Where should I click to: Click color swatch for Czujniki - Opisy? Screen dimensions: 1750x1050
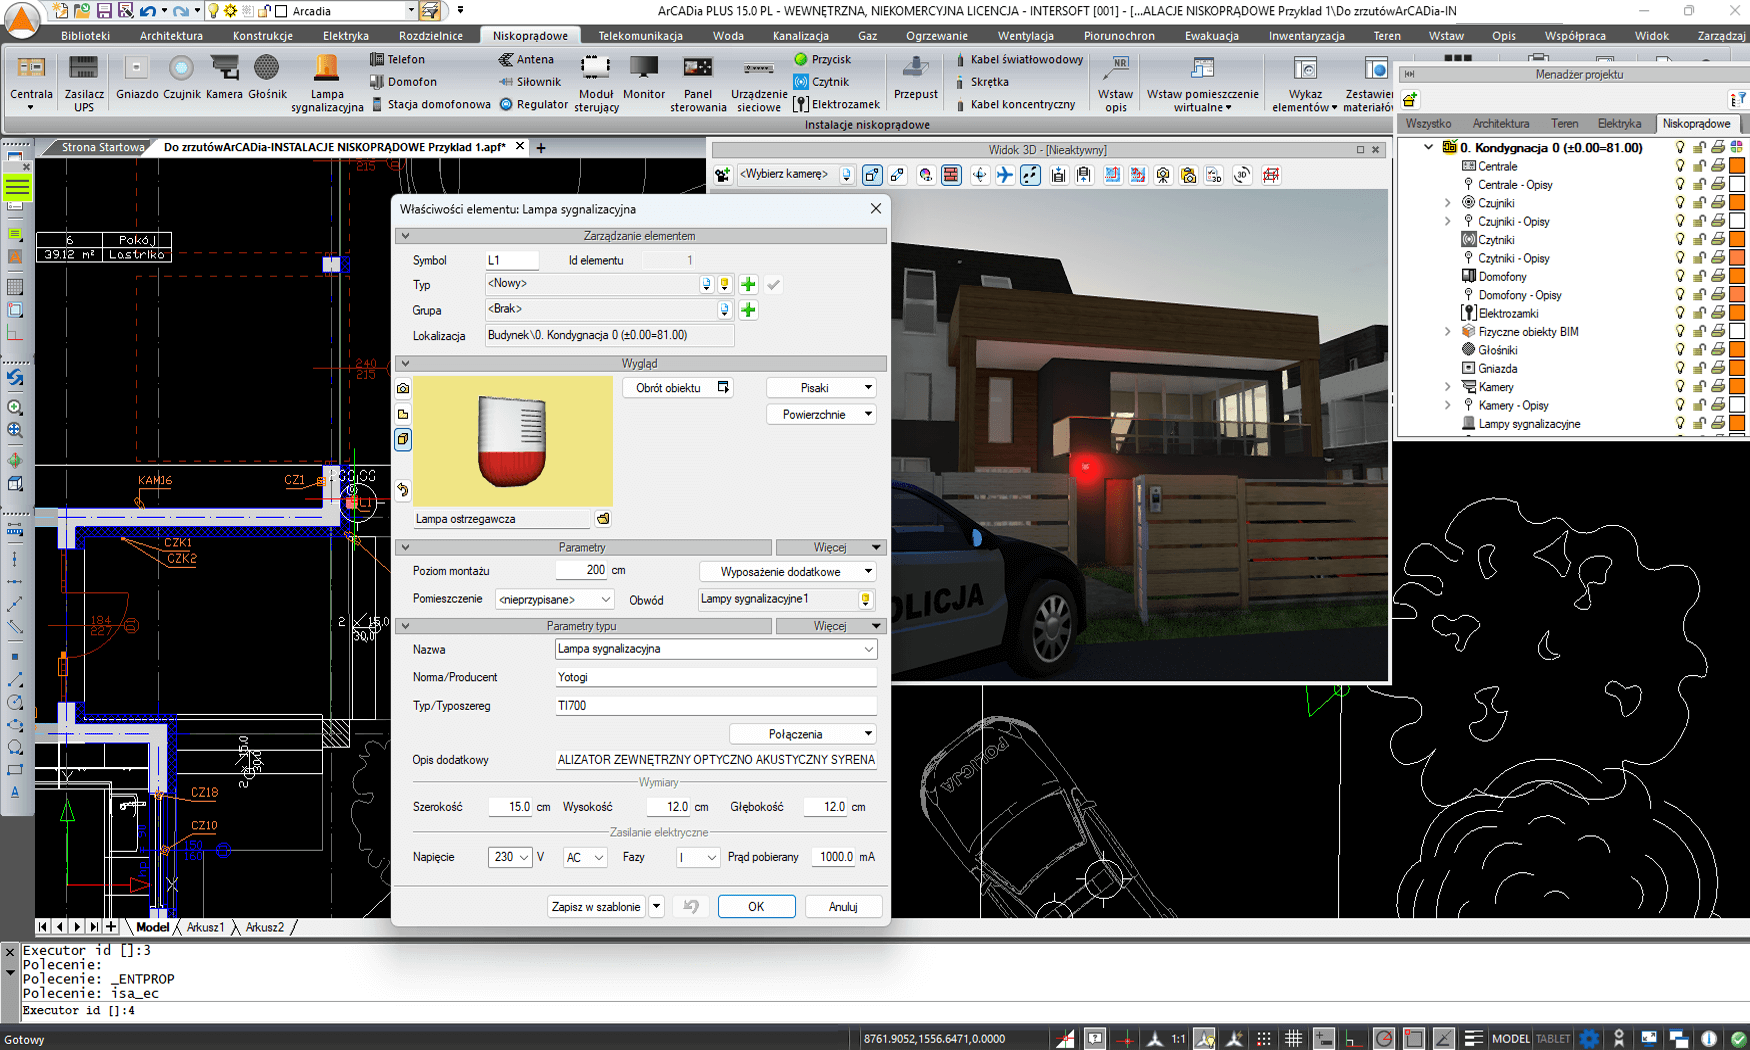tap(1737, 221)
